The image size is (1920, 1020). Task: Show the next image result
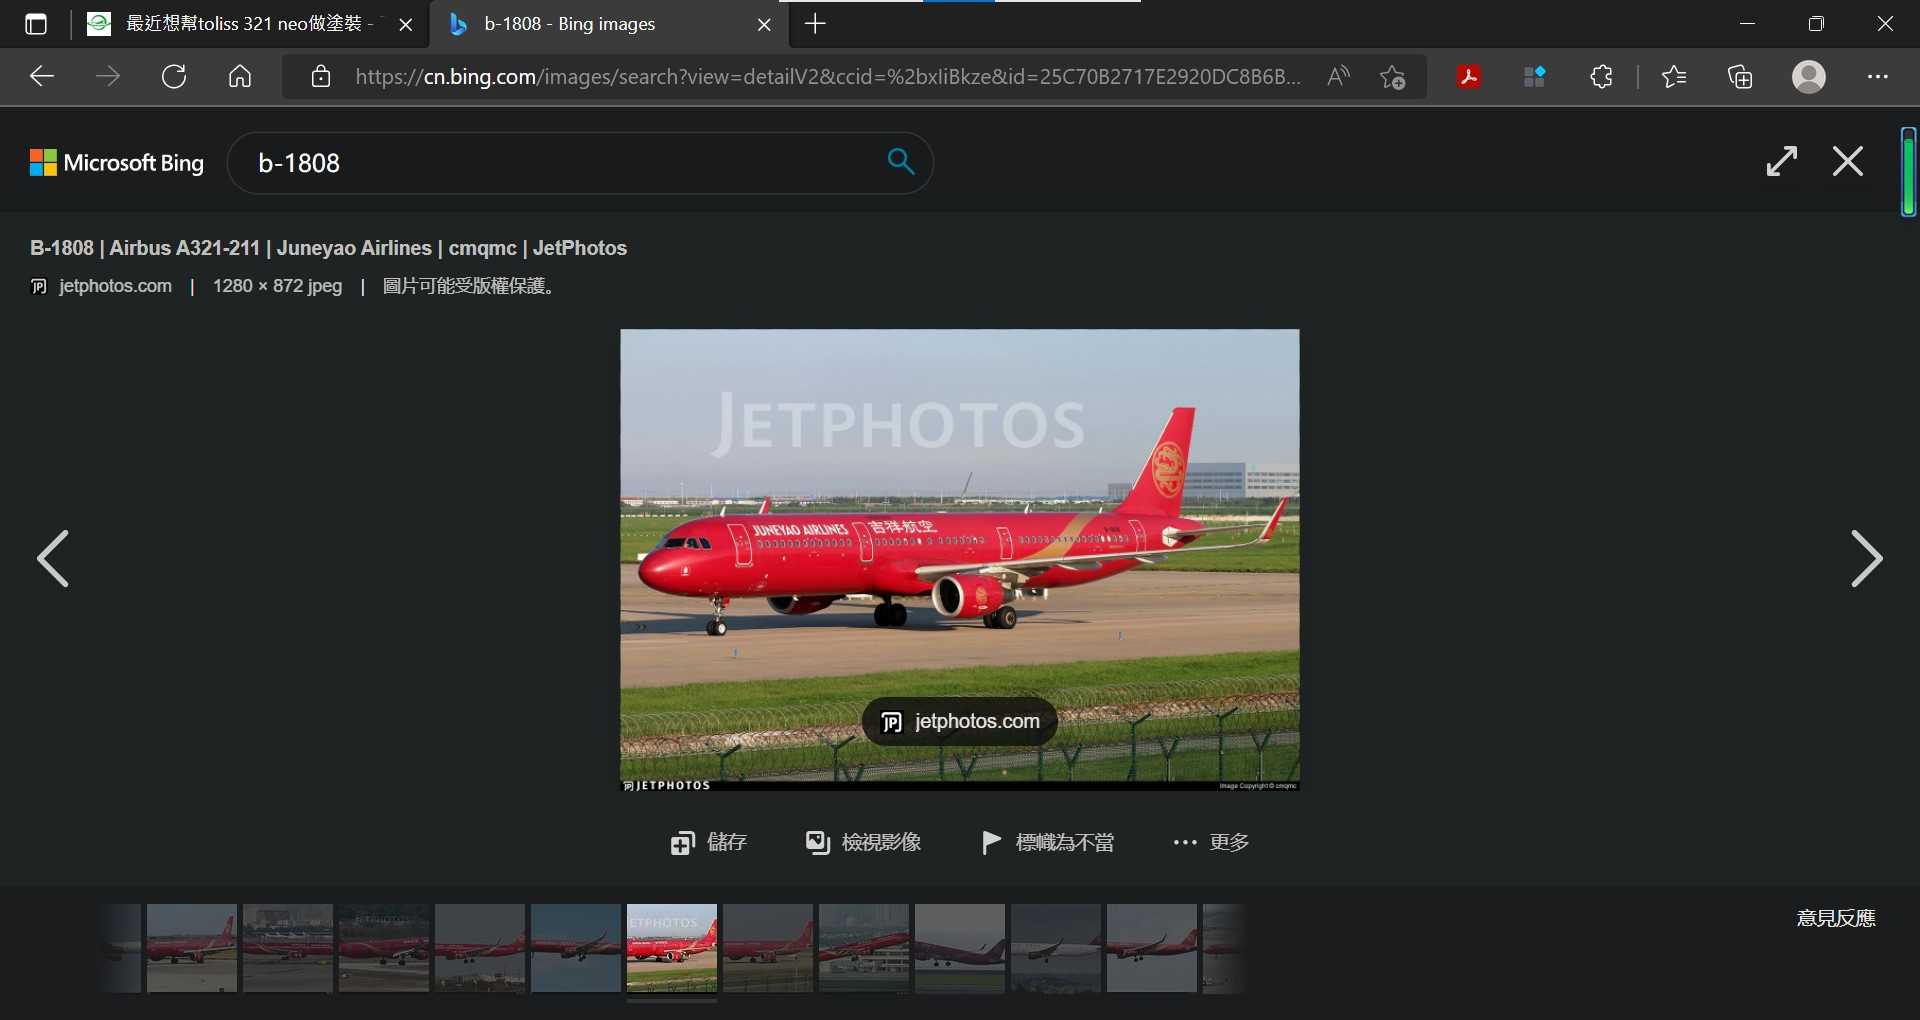tap(1866, 558)
